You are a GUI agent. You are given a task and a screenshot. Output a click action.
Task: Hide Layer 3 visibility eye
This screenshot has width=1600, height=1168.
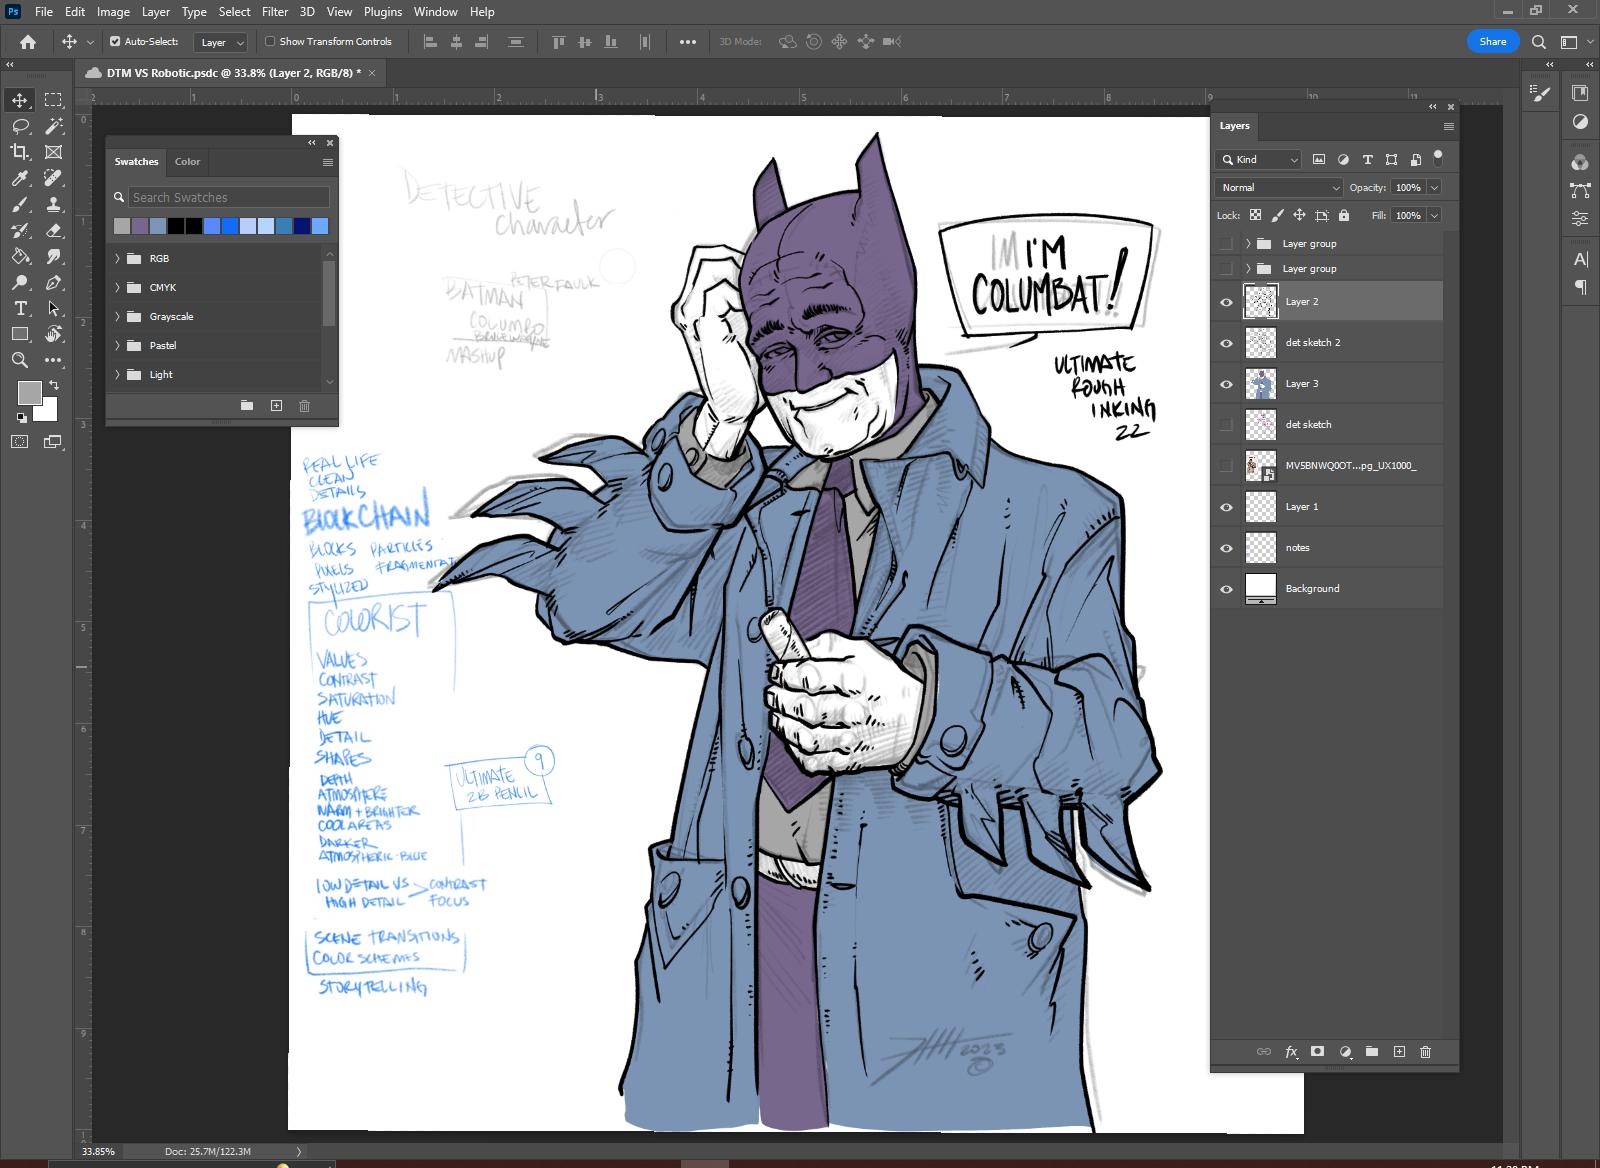click(1226, 384)
